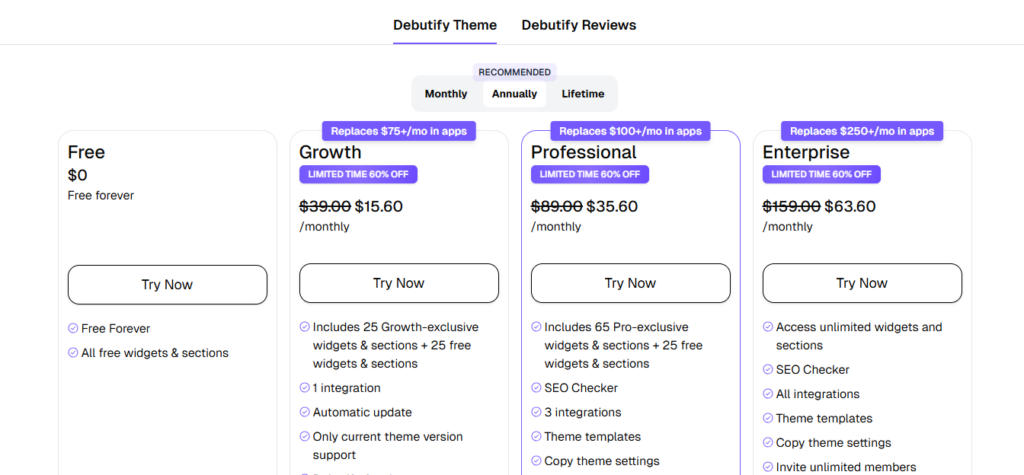Click Try Now under Free plan
The height and width of the screenshot is (475, 1024).
click(x=167, y=285)
